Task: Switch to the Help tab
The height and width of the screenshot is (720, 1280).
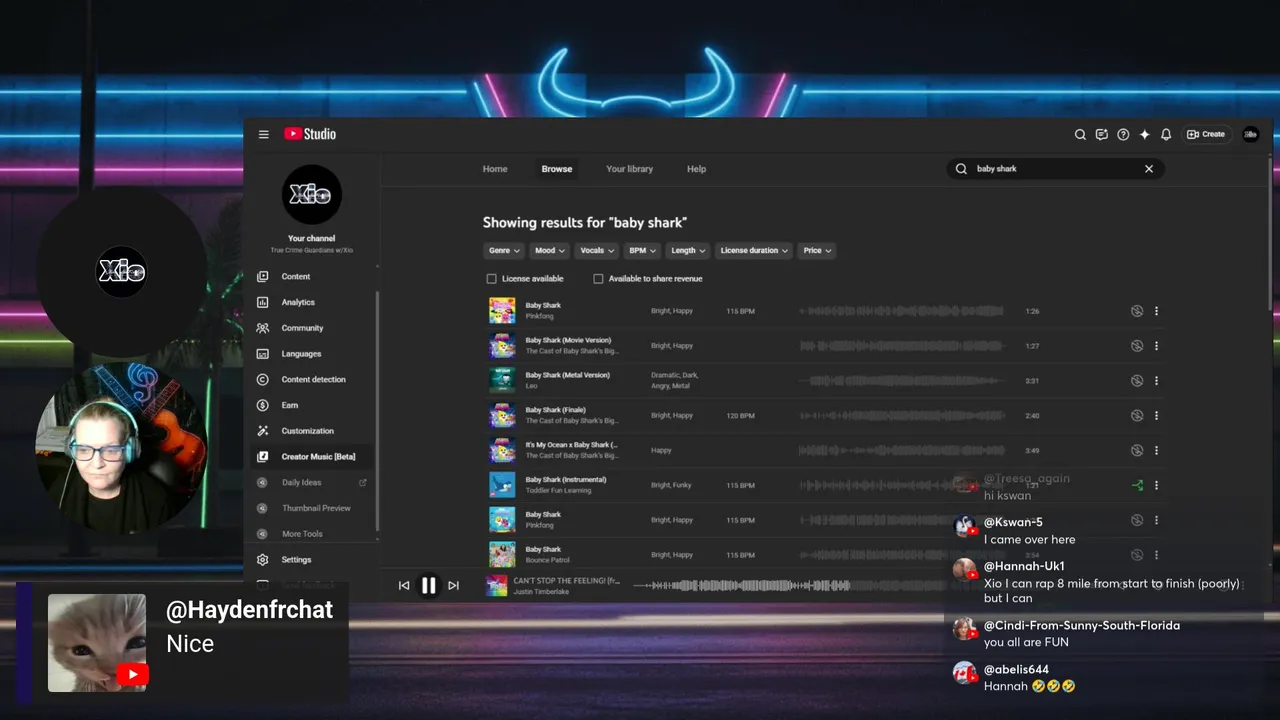Action: click(x=696, y=169)
